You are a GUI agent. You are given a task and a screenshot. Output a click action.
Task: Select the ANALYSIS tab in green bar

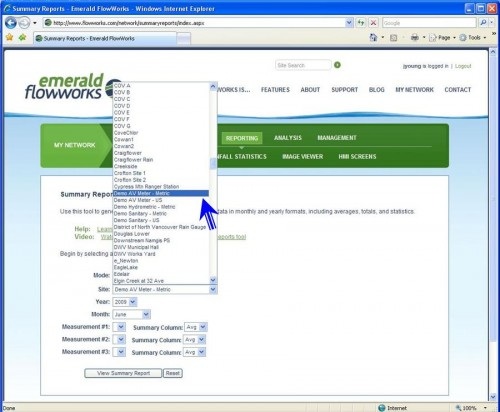pos(287,138)
